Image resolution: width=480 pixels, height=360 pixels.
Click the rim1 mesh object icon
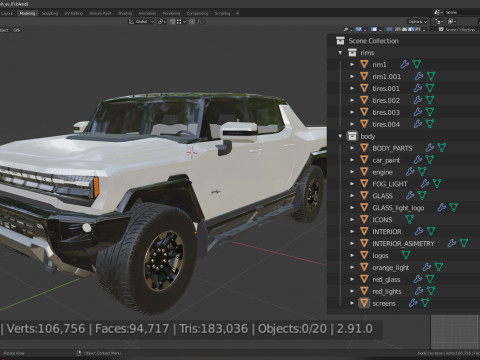pyautogui.click(x=364, y=64)
